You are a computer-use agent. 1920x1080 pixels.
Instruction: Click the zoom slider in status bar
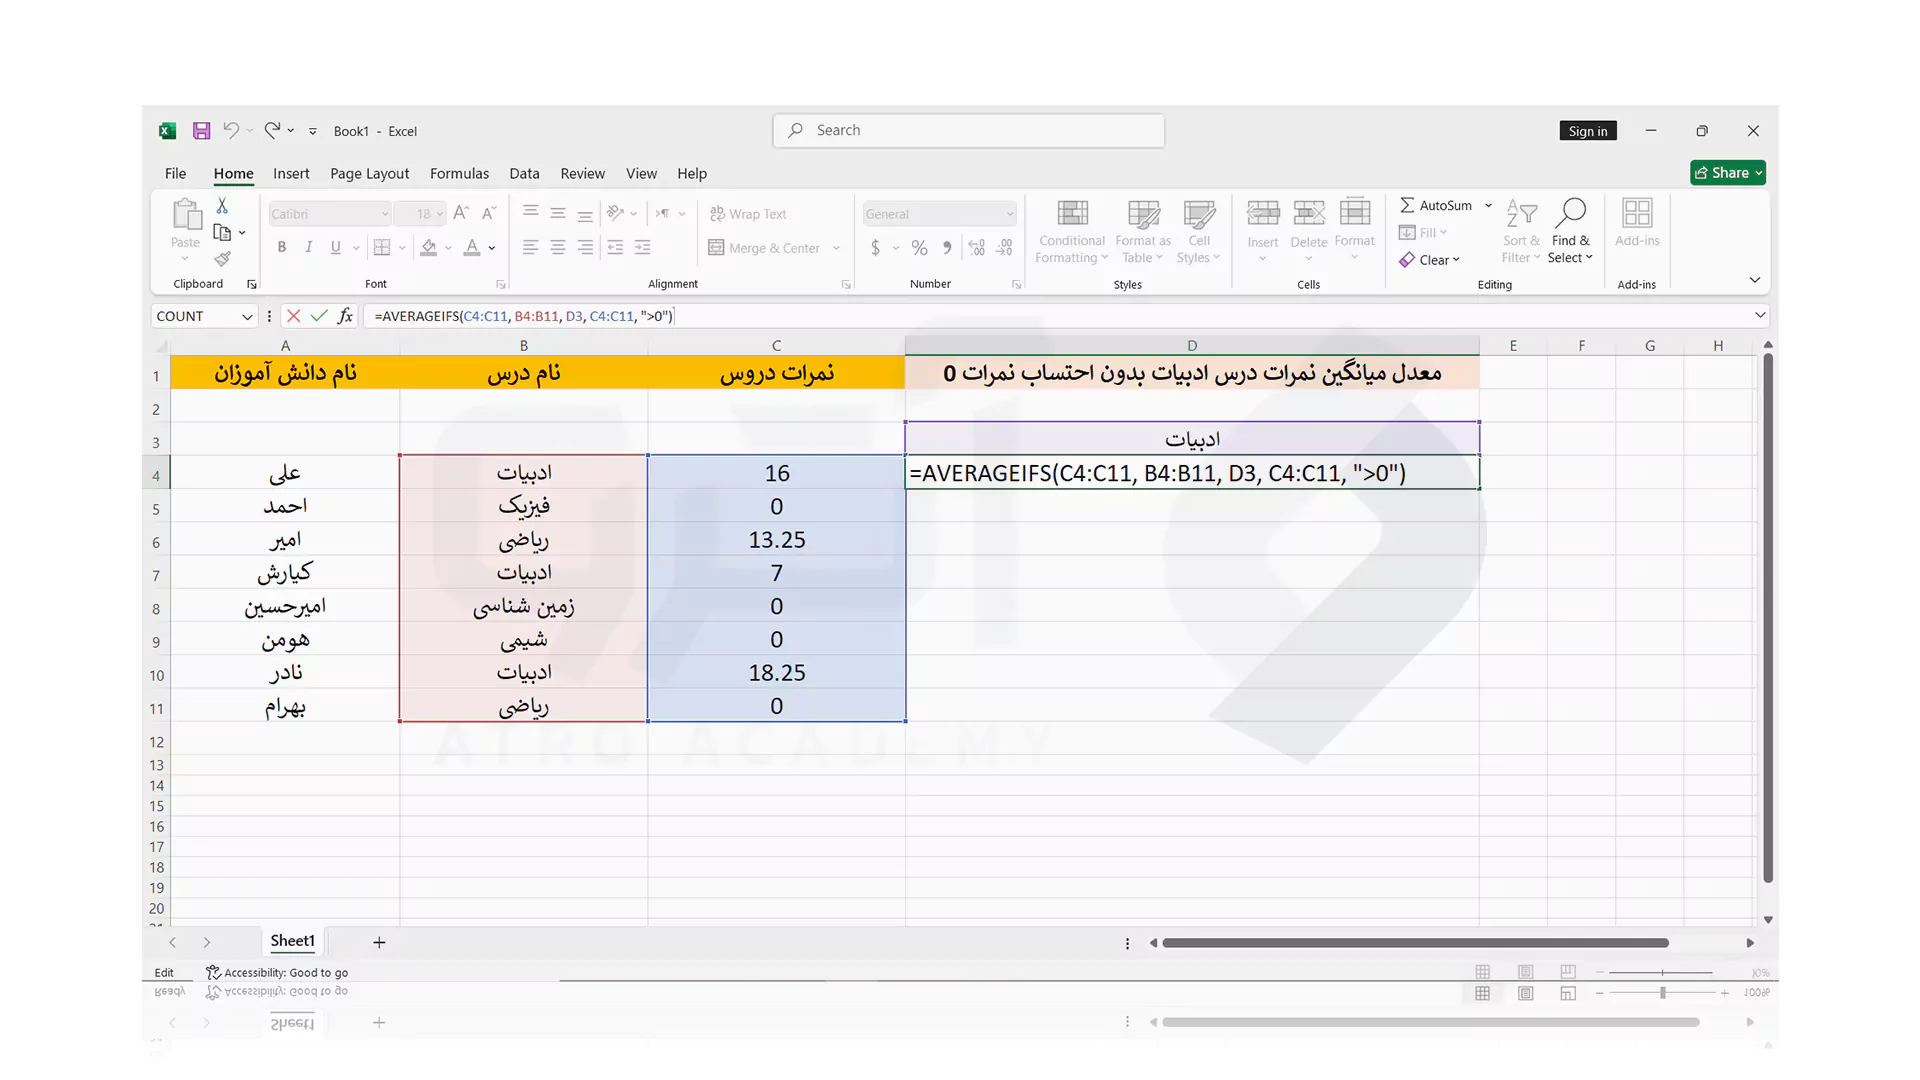[x=1662, y=972]
